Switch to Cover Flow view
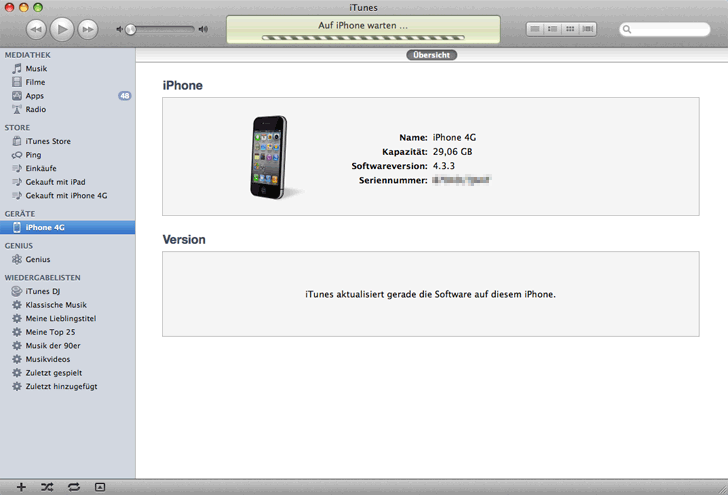Viewport: 728px width, 495px height. (588, 29)
